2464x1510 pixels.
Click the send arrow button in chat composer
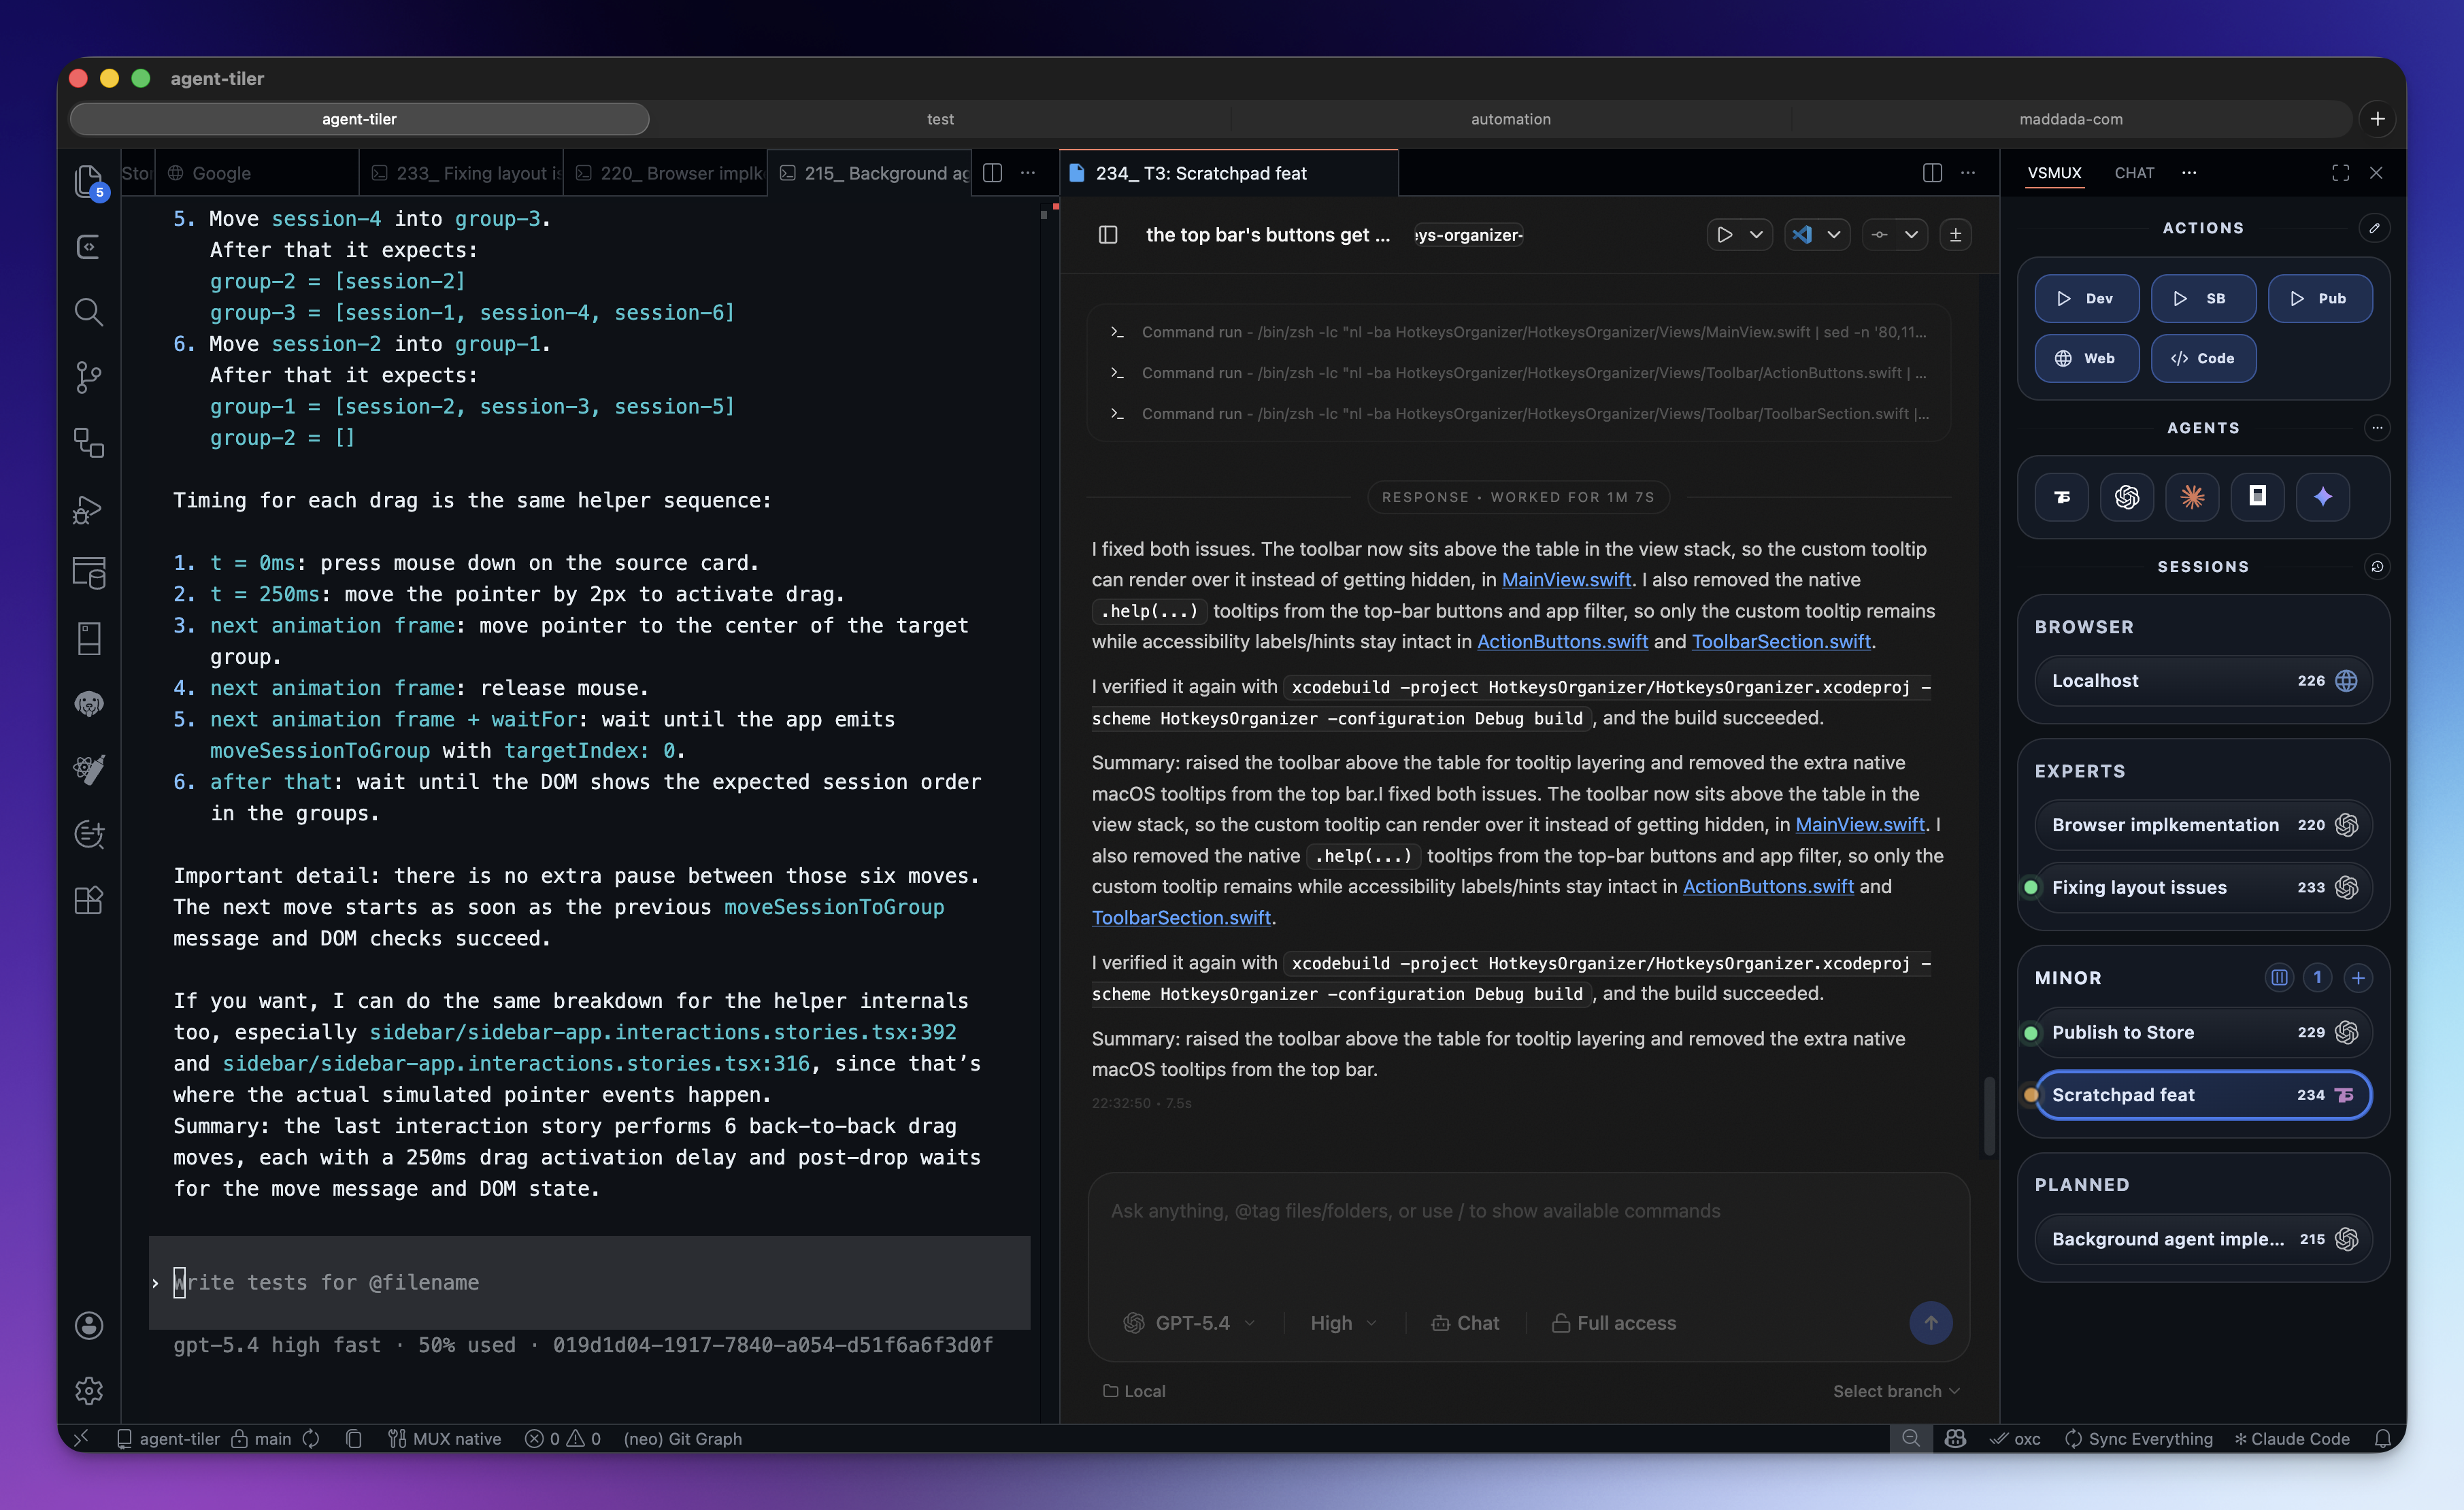[x=1931, y=1323]
